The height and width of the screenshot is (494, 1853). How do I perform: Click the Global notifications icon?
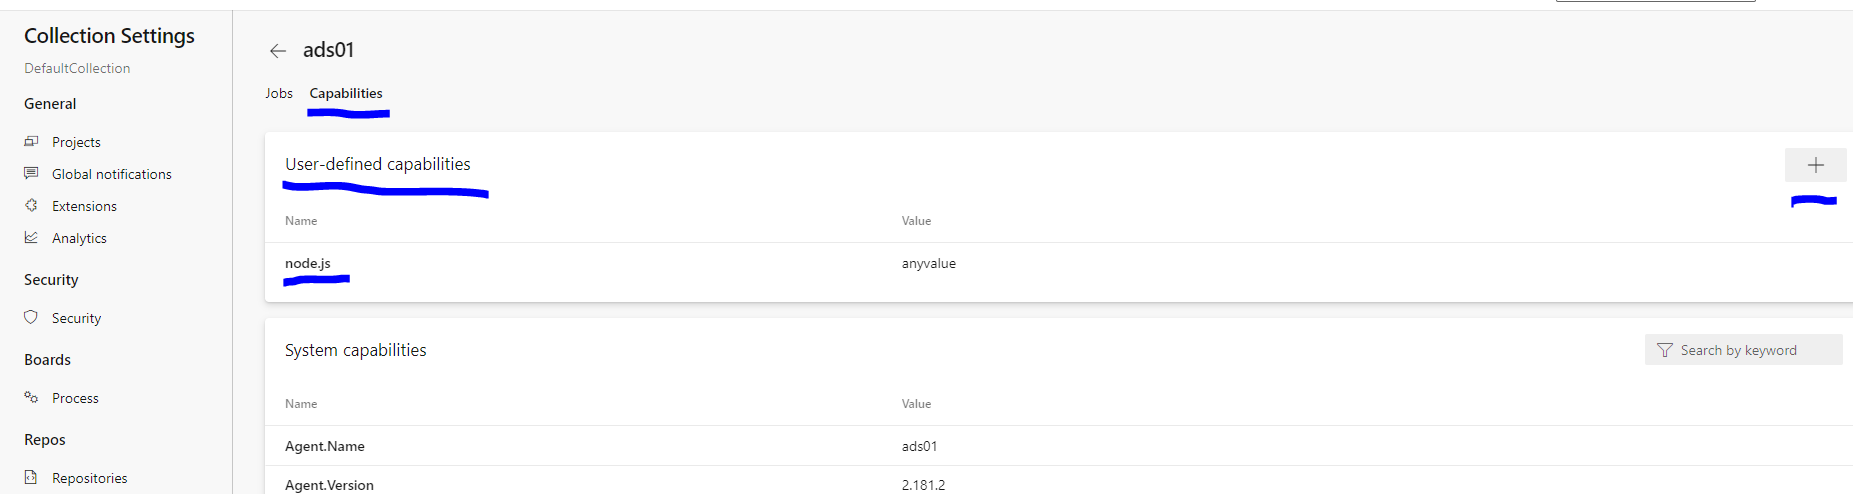pos(32,174)
